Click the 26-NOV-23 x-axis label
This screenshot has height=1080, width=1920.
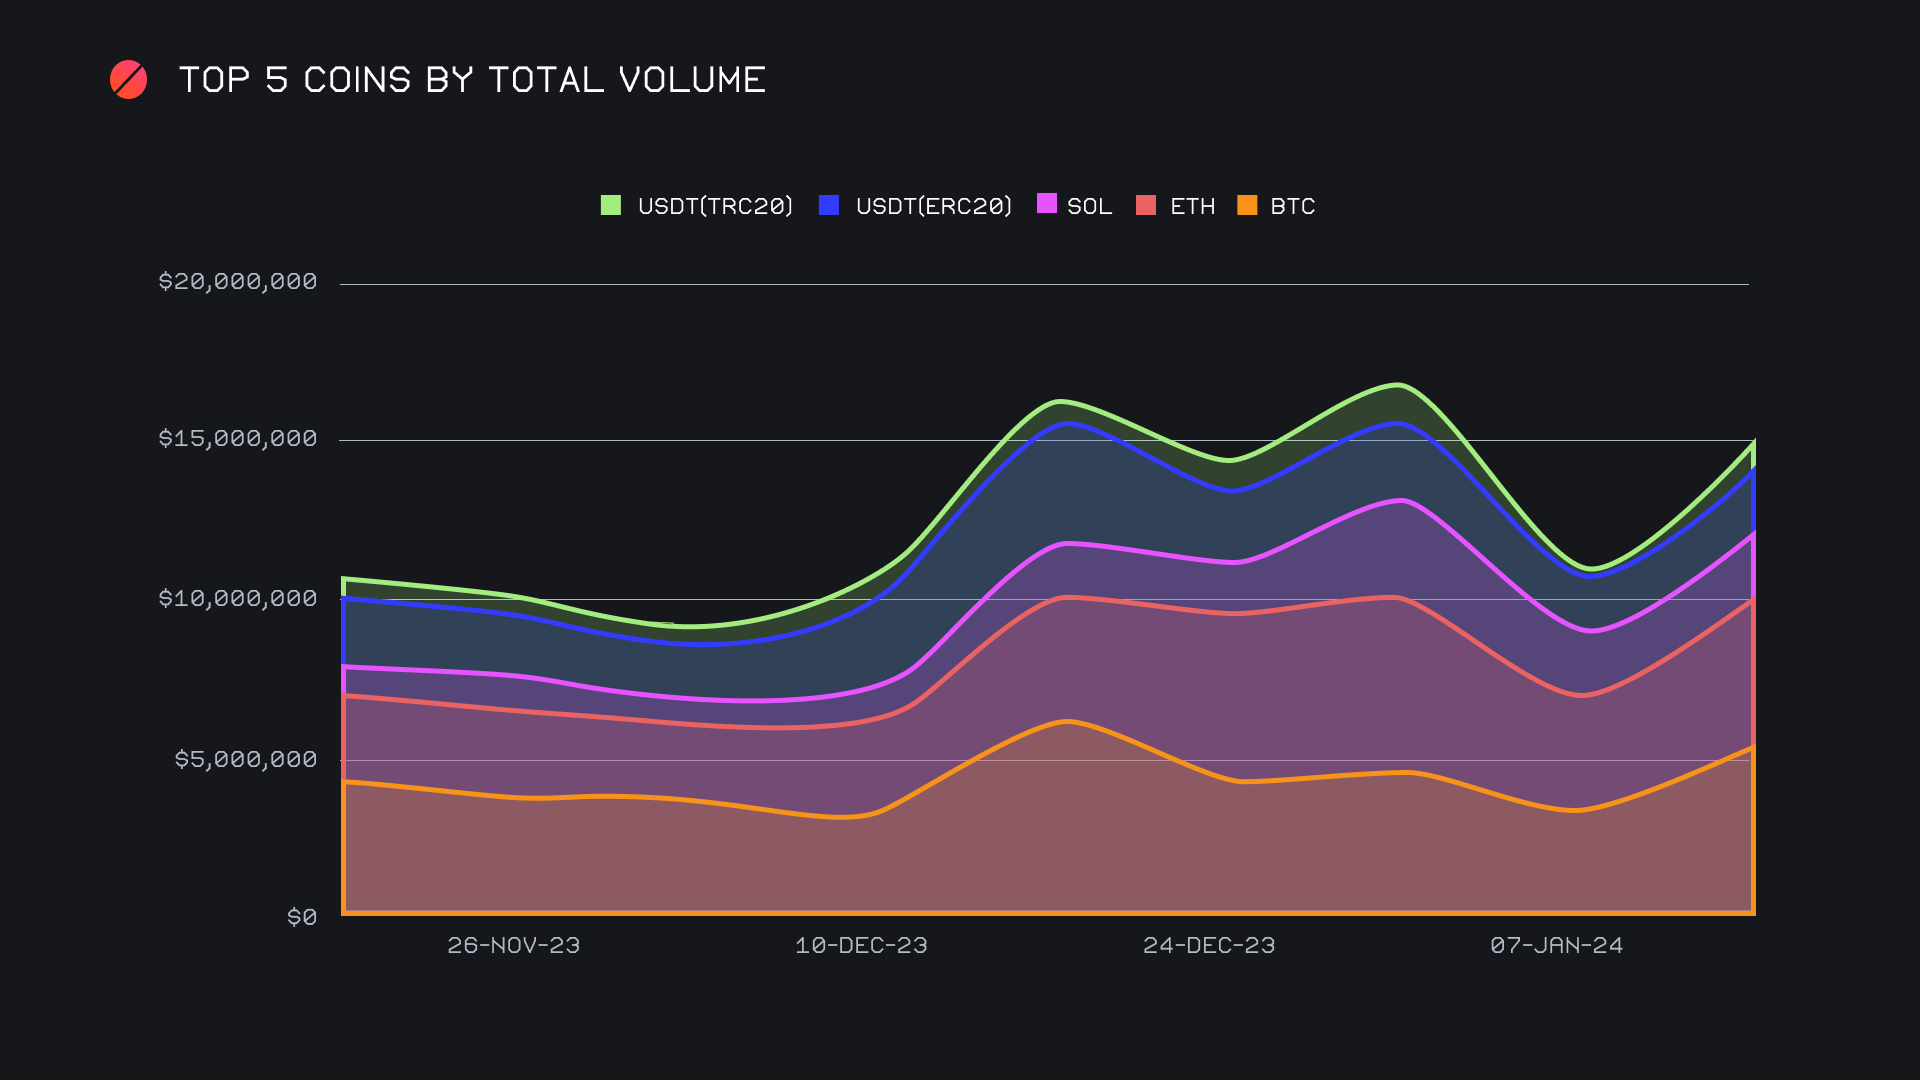(513, 945)
